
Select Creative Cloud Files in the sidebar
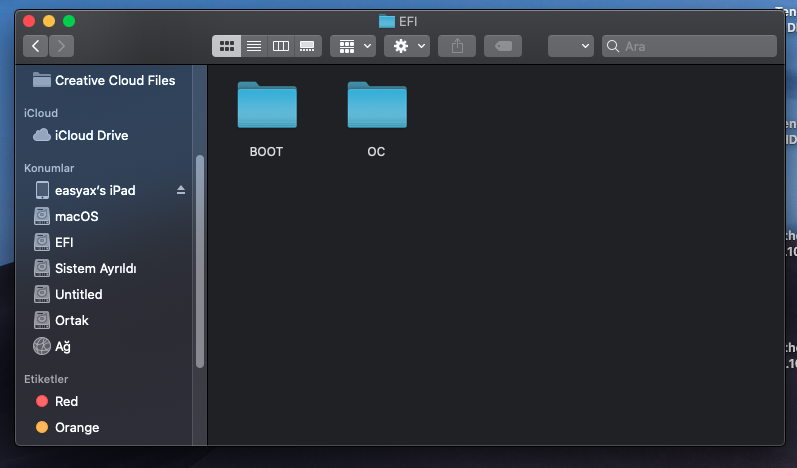114,80
